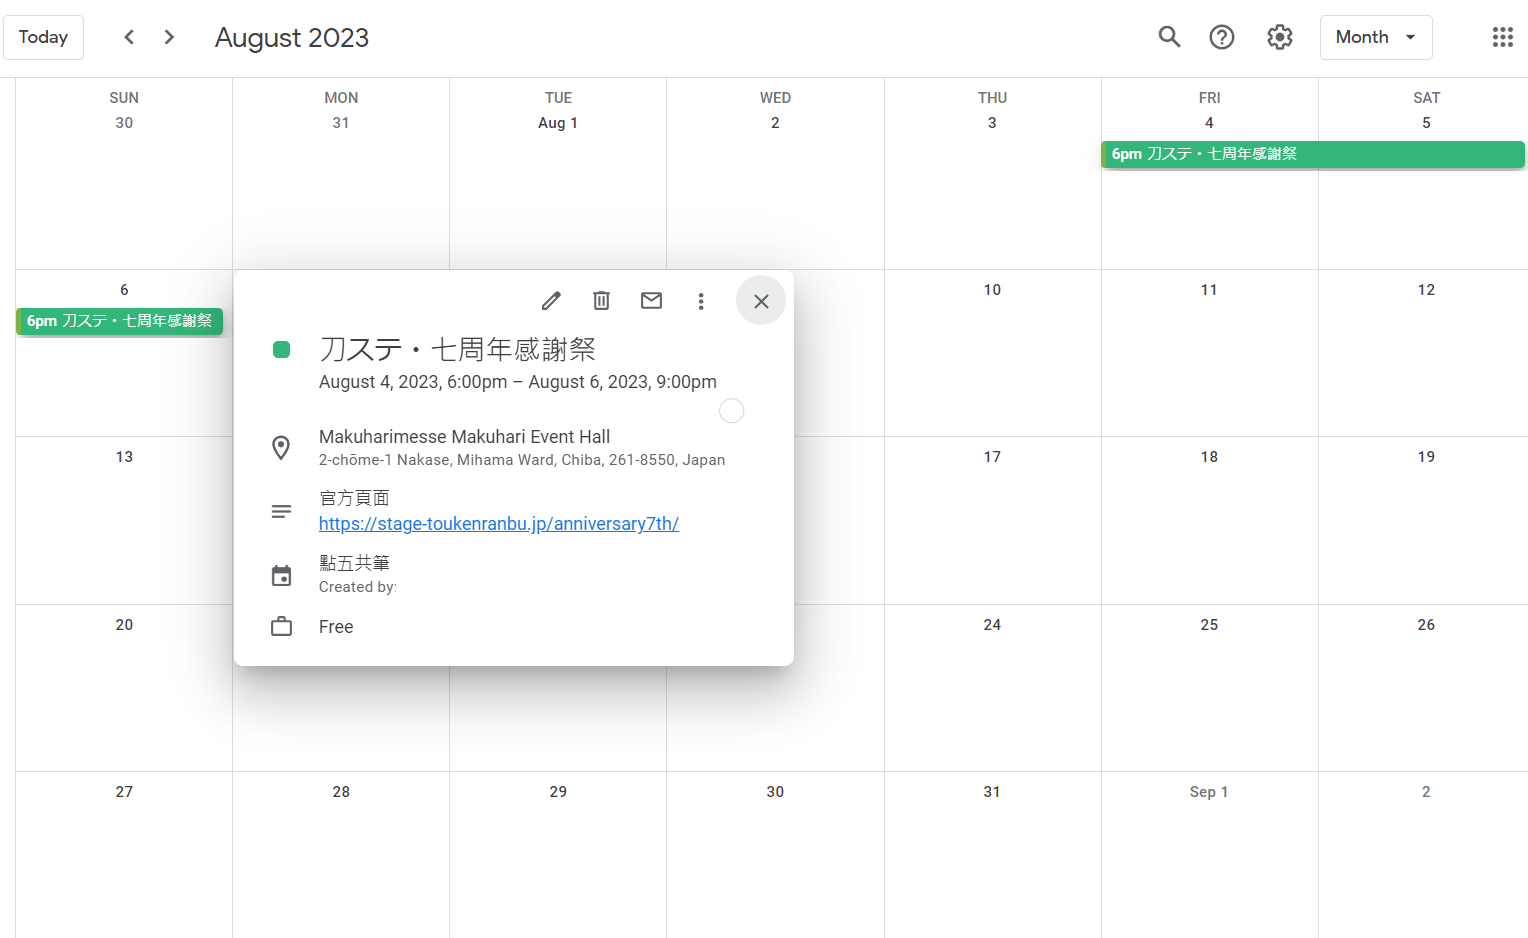Go to the next month
The width and height of the screenshot is (1528, 938).
coord(169,37)
